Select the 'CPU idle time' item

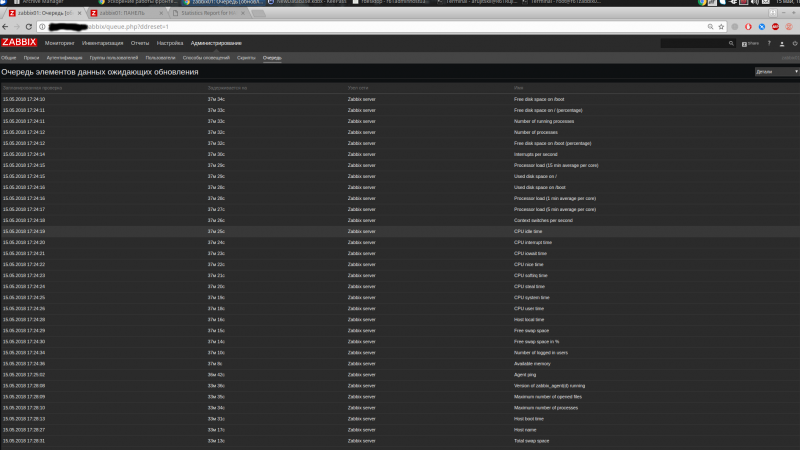528,232
